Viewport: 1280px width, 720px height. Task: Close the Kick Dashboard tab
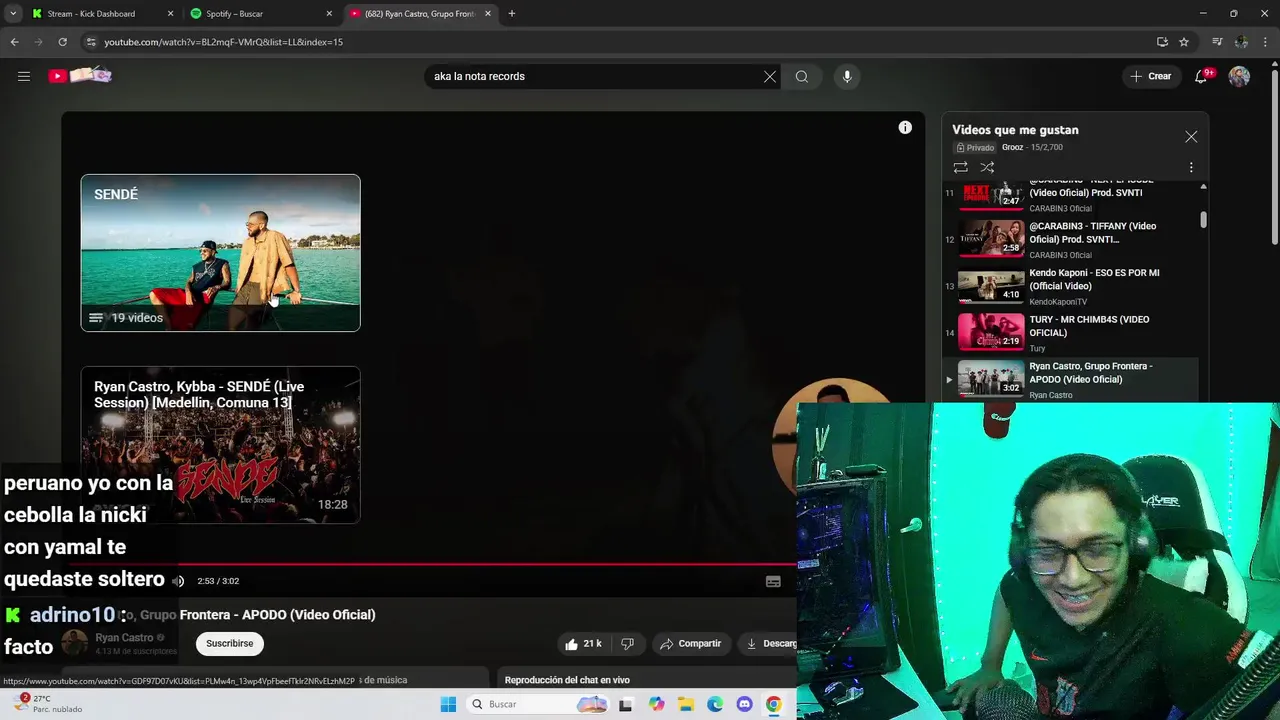tap(170, 13)
